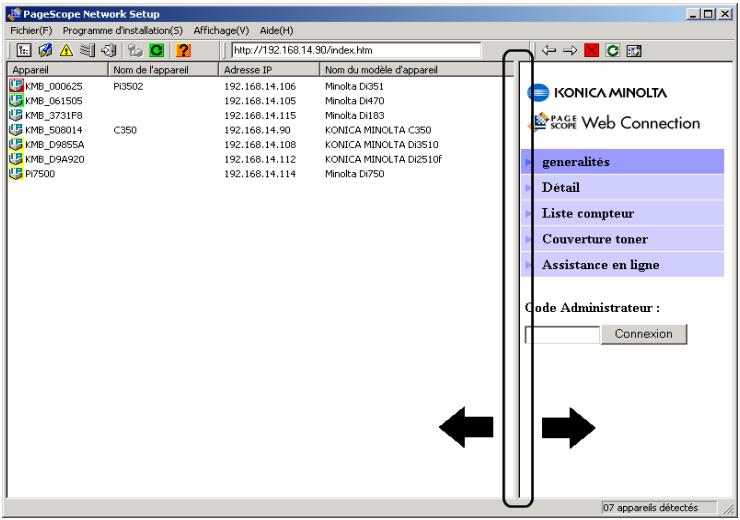This screenshot has height=520, width=740.
Task: Click IP address 192.168.14.108
Action: [260, 145]
